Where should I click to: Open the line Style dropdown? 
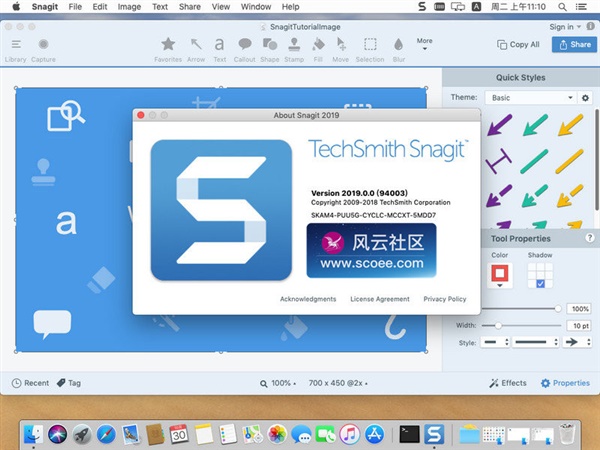(x=536, y=342)
